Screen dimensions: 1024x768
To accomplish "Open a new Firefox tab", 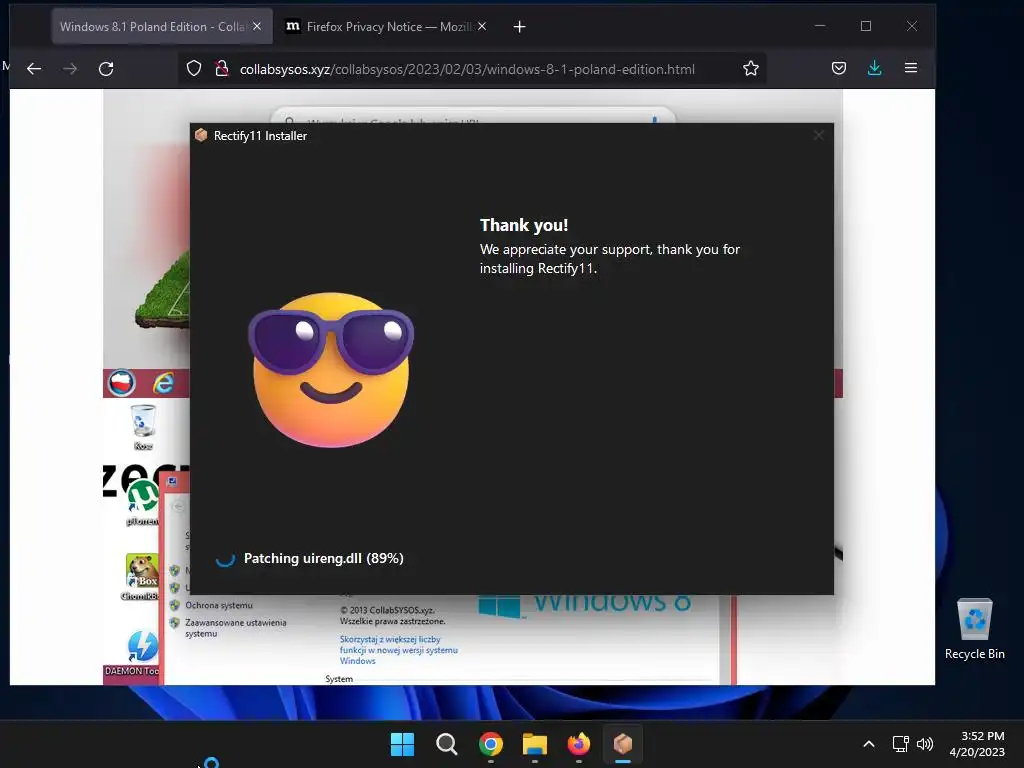I will (x=519, y=27).
